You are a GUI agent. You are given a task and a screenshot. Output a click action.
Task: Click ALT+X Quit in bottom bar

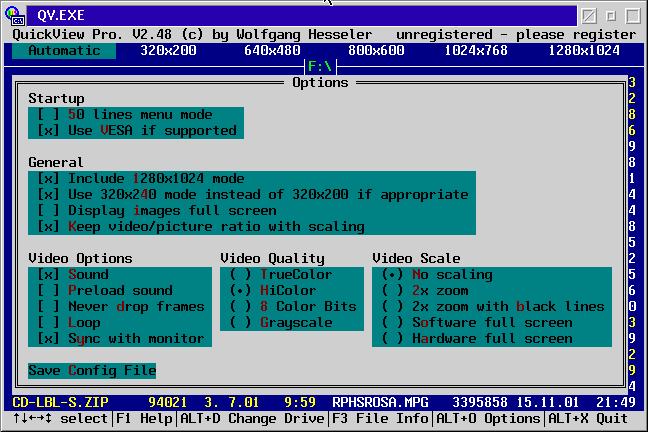point(588,418)
